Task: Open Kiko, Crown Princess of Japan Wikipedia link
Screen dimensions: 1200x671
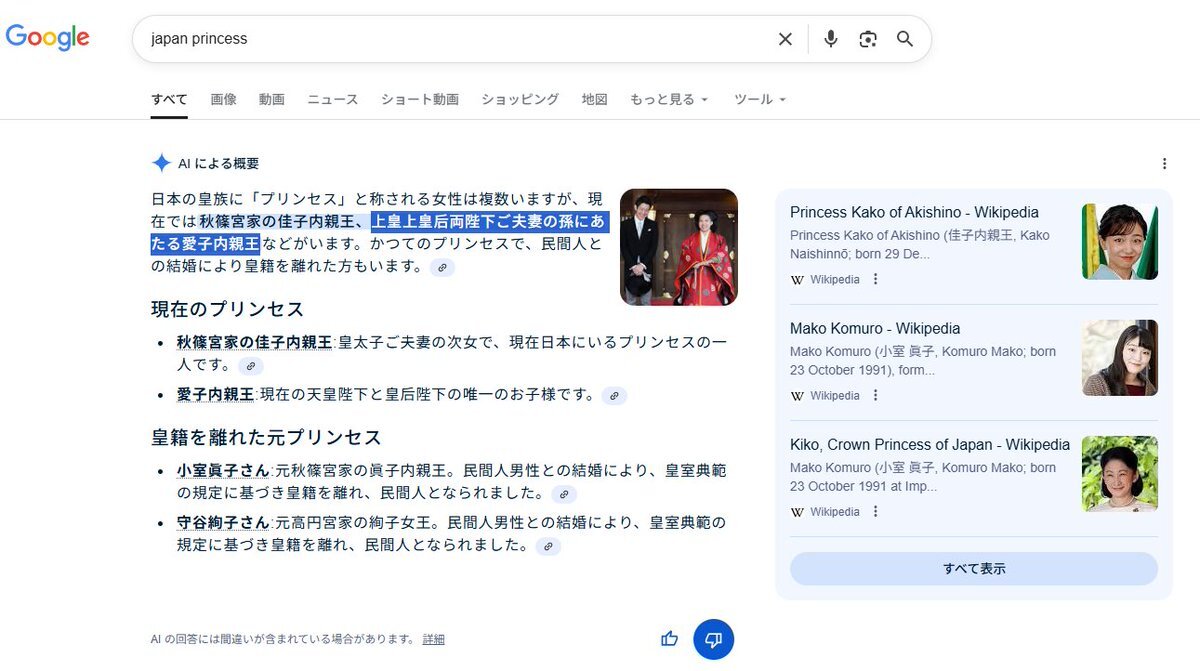Action: point(930,444)
